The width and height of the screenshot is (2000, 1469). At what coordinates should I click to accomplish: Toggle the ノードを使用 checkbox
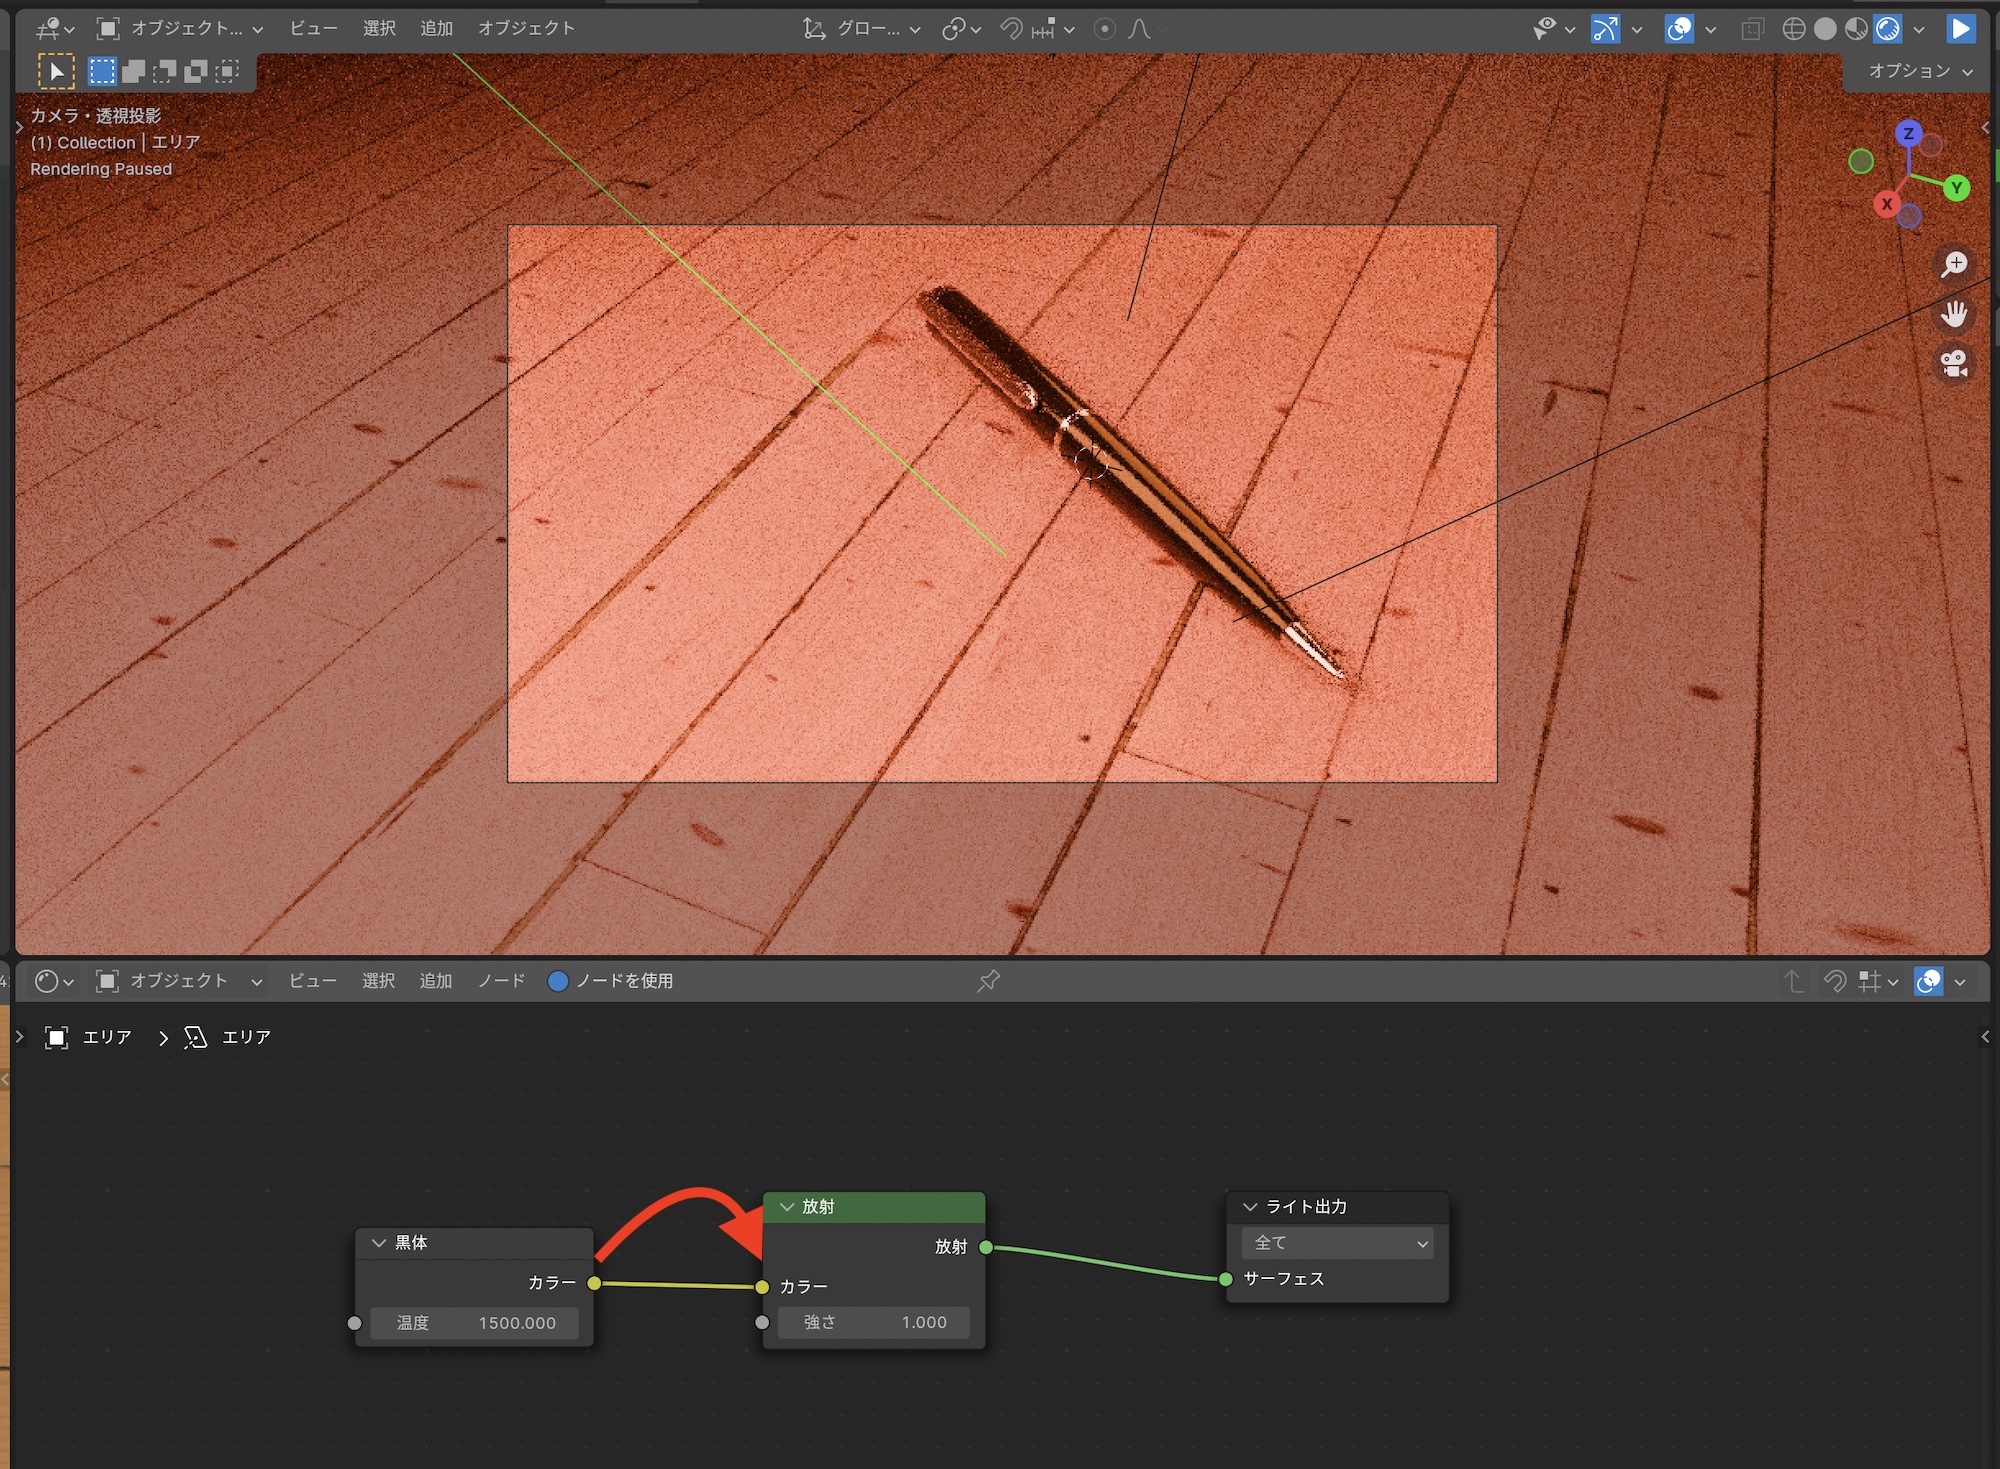coord(558,981)
